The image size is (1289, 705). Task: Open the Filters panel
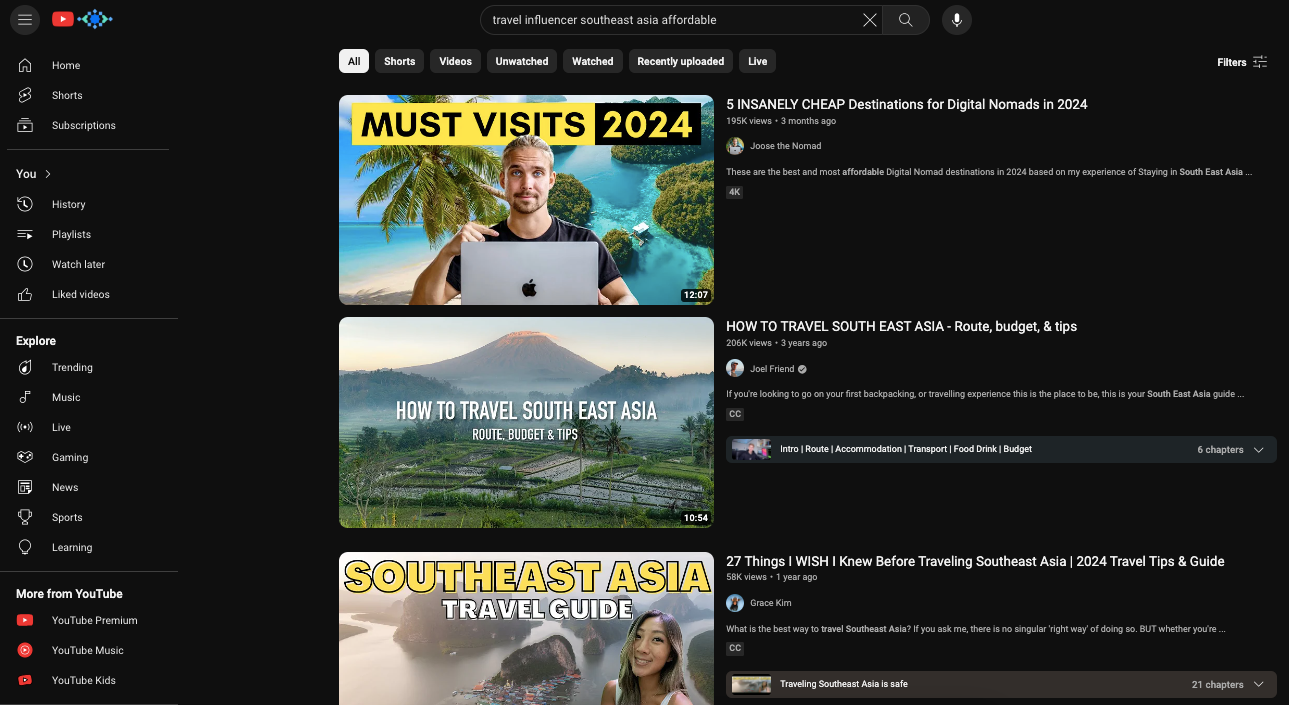[1241, 61]
